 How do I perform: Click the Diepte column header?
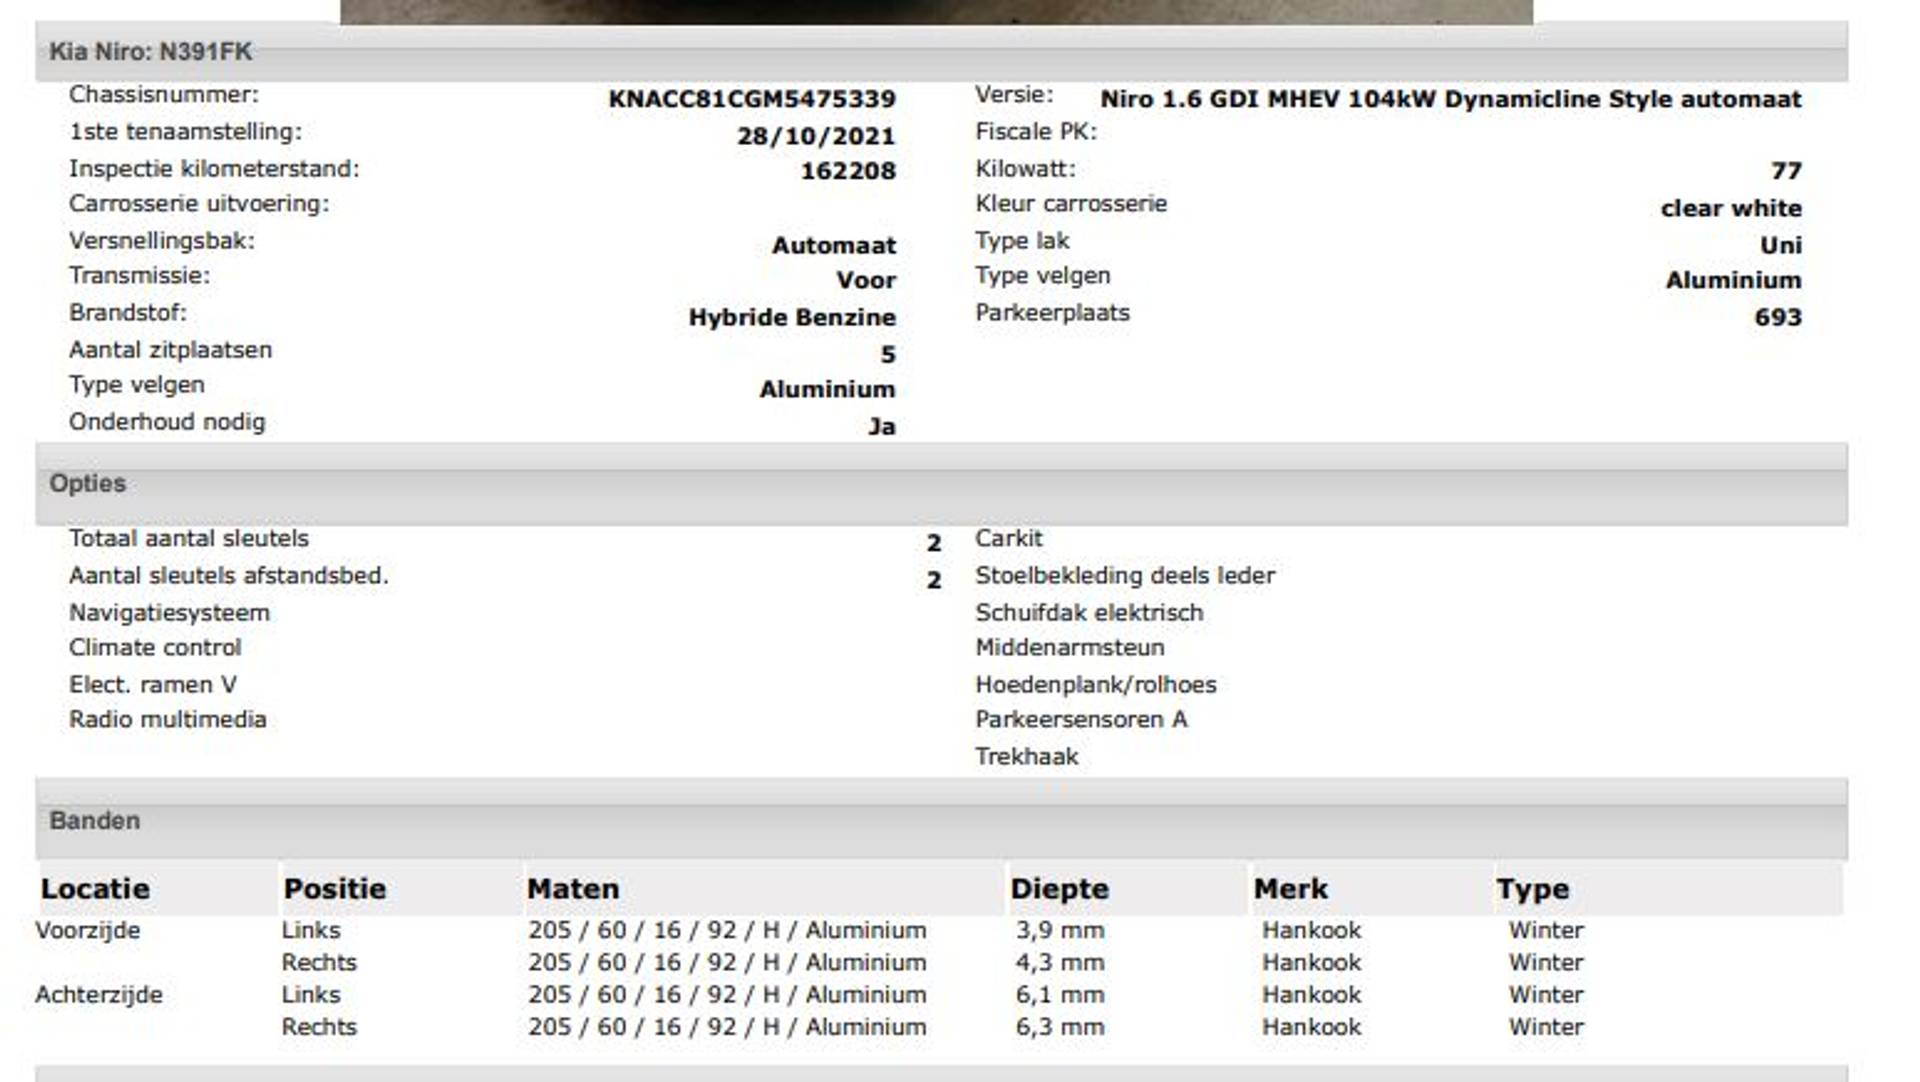1059,889
